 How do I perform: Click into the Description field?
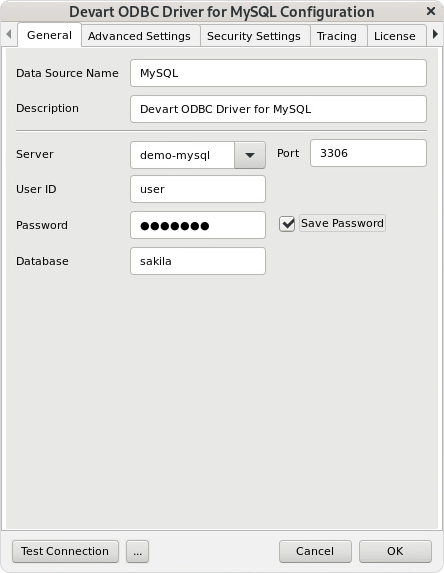coord(278,109)
